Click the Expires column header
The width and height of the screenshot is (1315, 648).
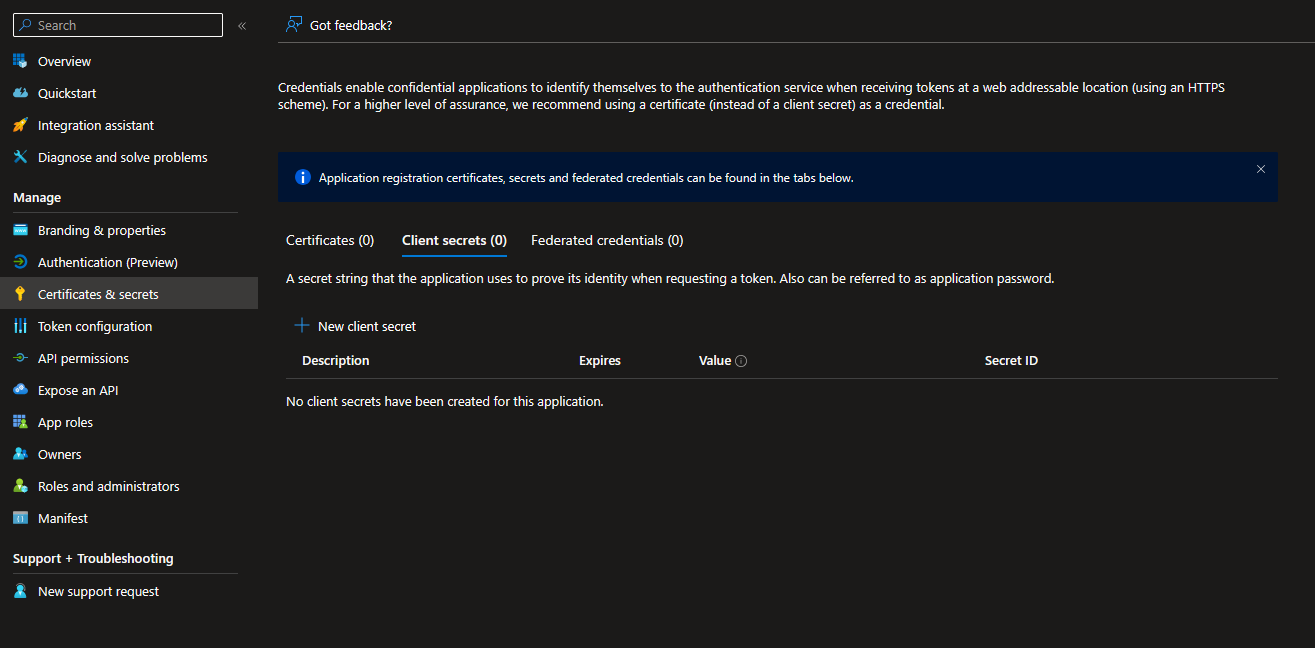(600, 361)
